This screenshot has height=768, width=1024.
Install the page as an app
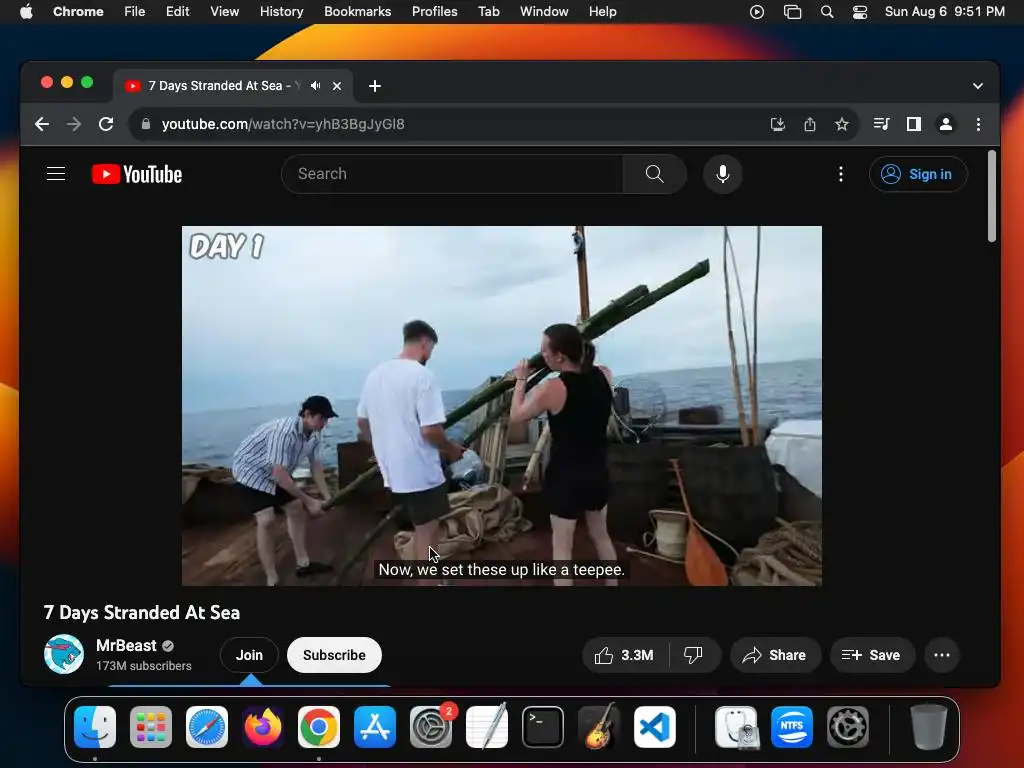777,124
